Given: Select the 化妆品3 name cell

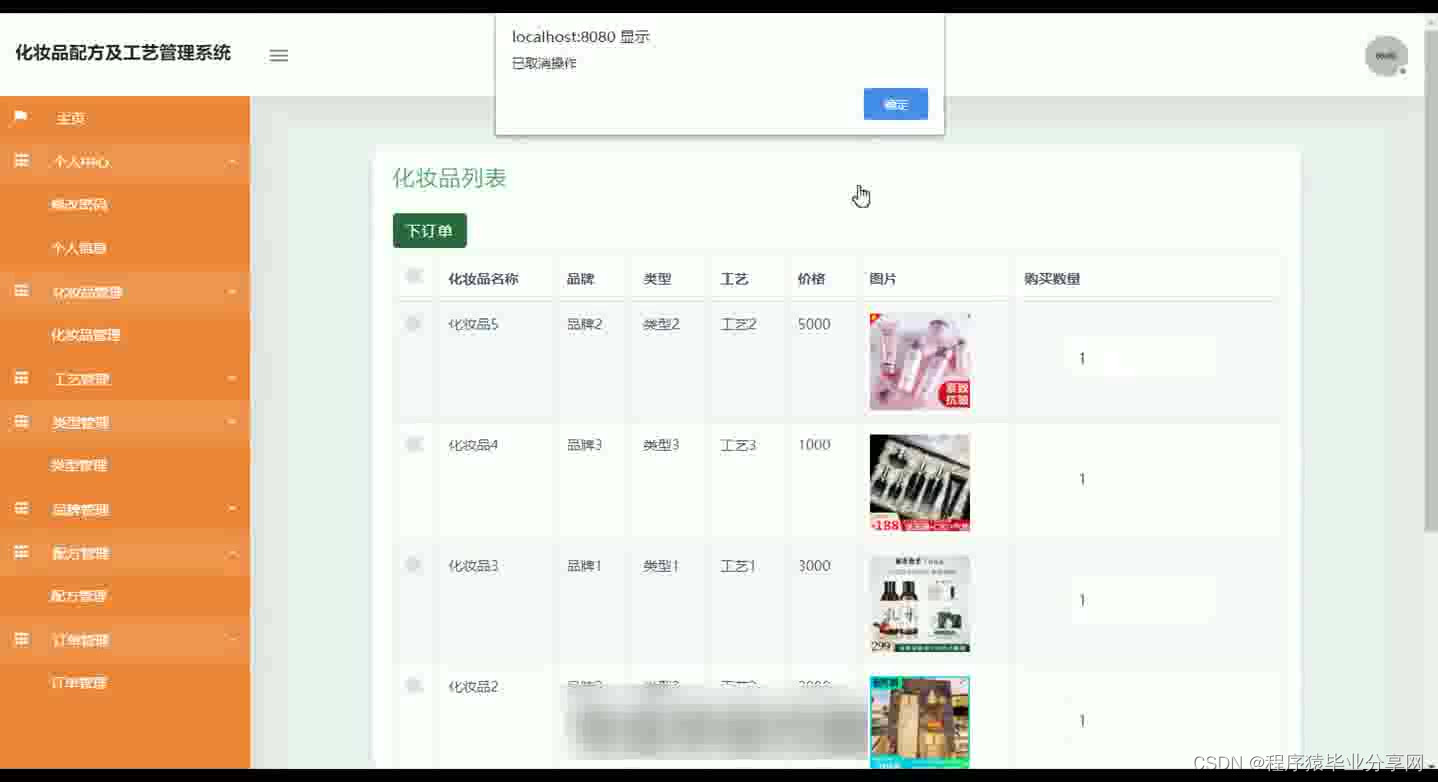Looking at the screenshot, I should point(473,566).
